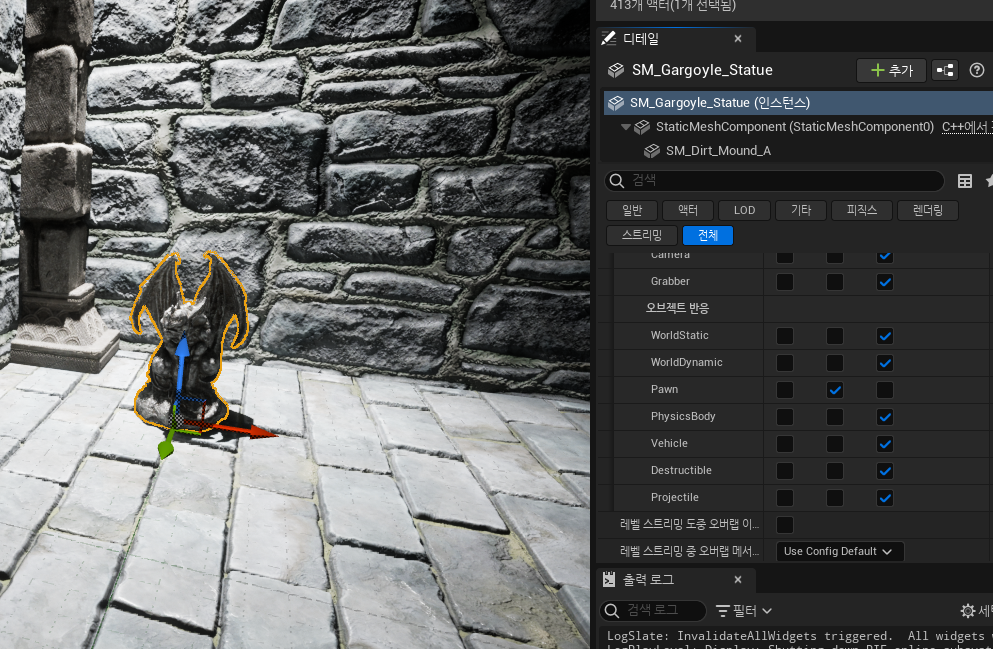
Task: Set Pawn response to Block
Action: pos(885,390)
